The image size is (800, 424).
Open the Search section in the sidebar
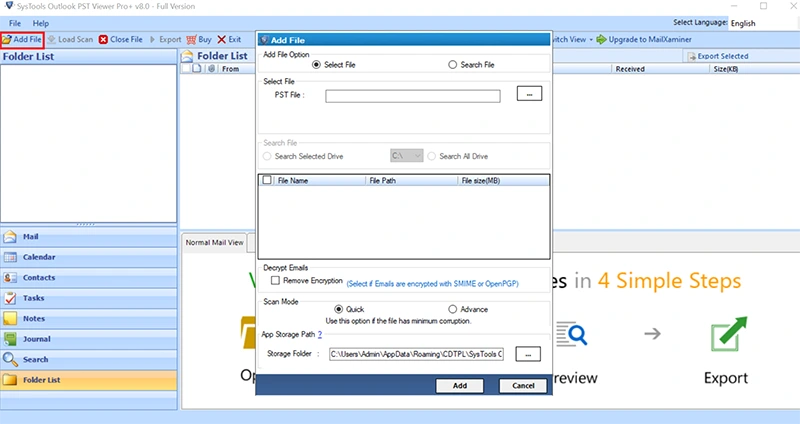click(89, 359)
